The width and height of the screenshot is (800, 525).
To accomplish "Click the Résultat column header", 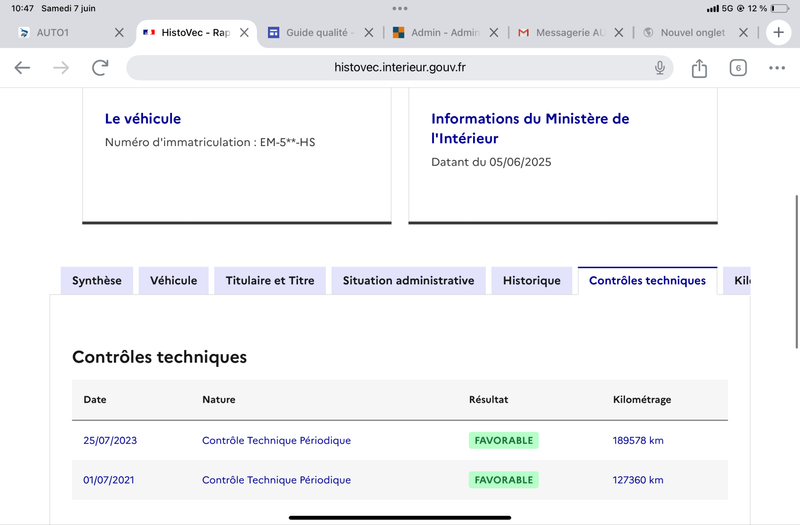I will point(488,399).
